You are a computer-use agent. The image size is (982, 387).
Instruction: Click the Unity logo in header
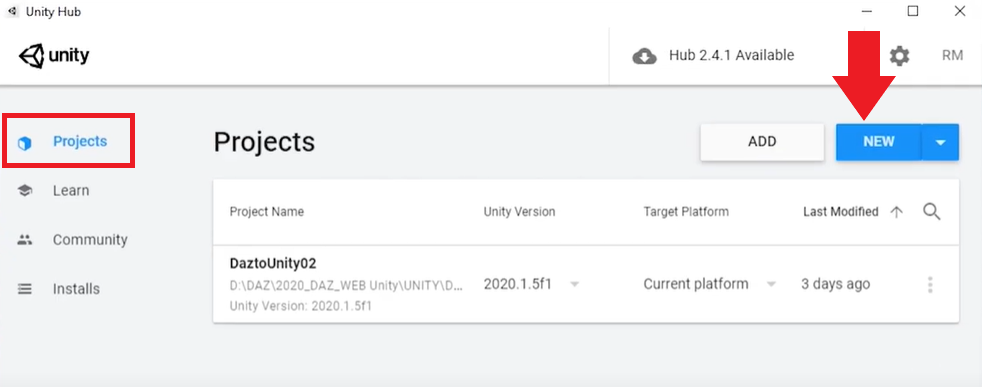point(54,56)
